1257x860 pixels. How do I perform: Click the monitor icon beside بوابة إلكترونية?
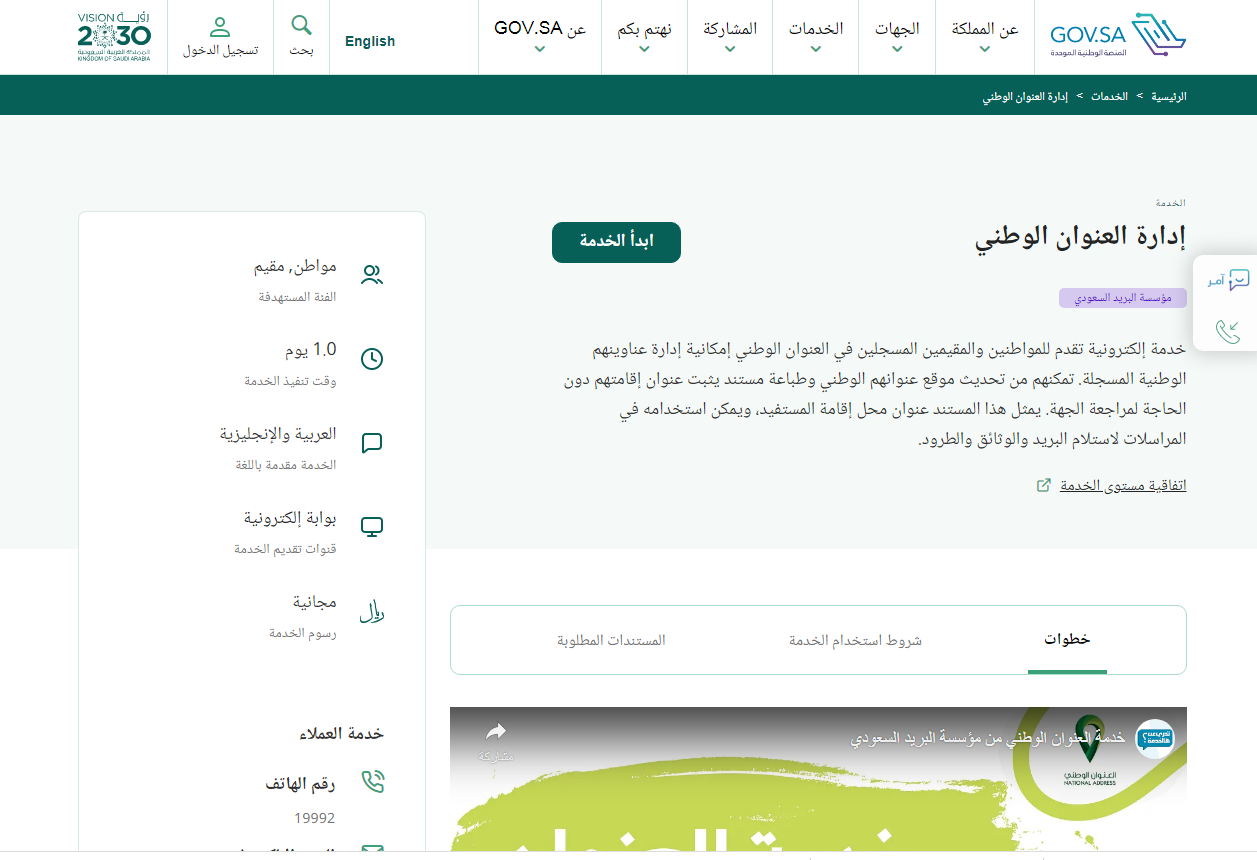coord(372,527)
